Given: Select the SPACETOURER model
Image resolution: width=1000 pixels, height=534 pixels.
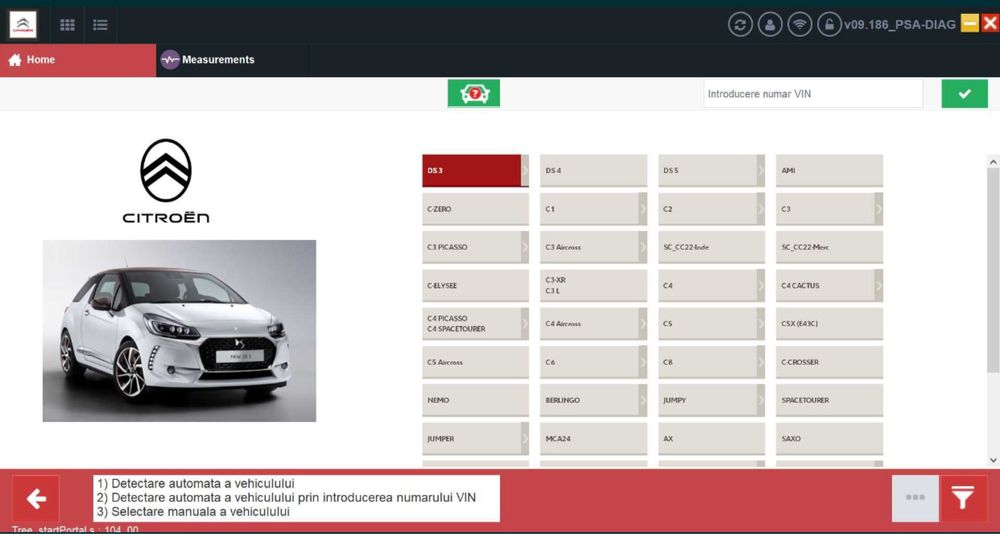Looking at the screenshot, I should coord(829,400).
